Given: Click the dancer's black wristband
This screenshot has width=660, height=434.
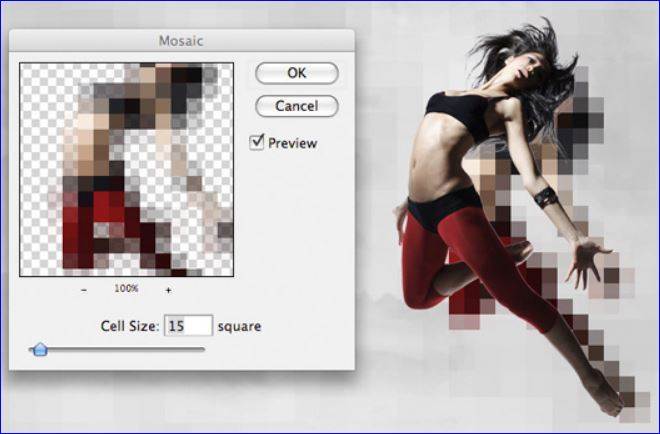Looking at the screenshot, I should tap(544, 197).
